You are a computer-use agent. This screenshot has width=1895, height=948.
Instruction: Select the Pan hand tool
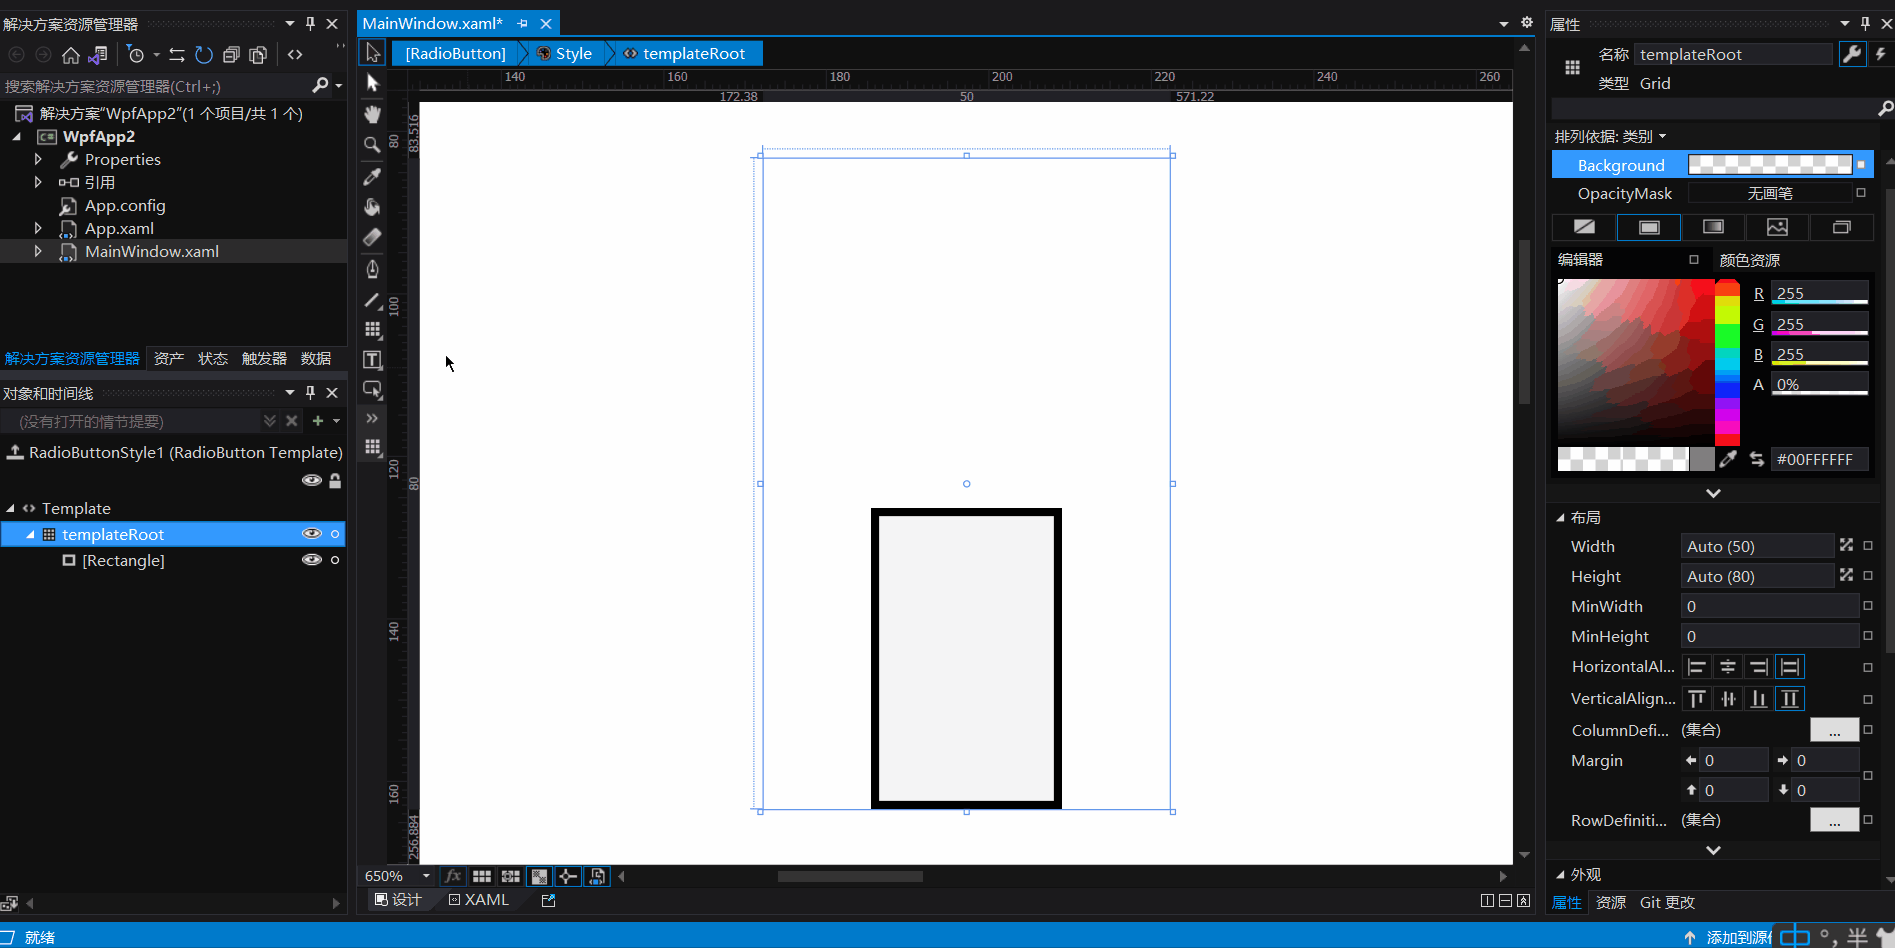[372, 114]
